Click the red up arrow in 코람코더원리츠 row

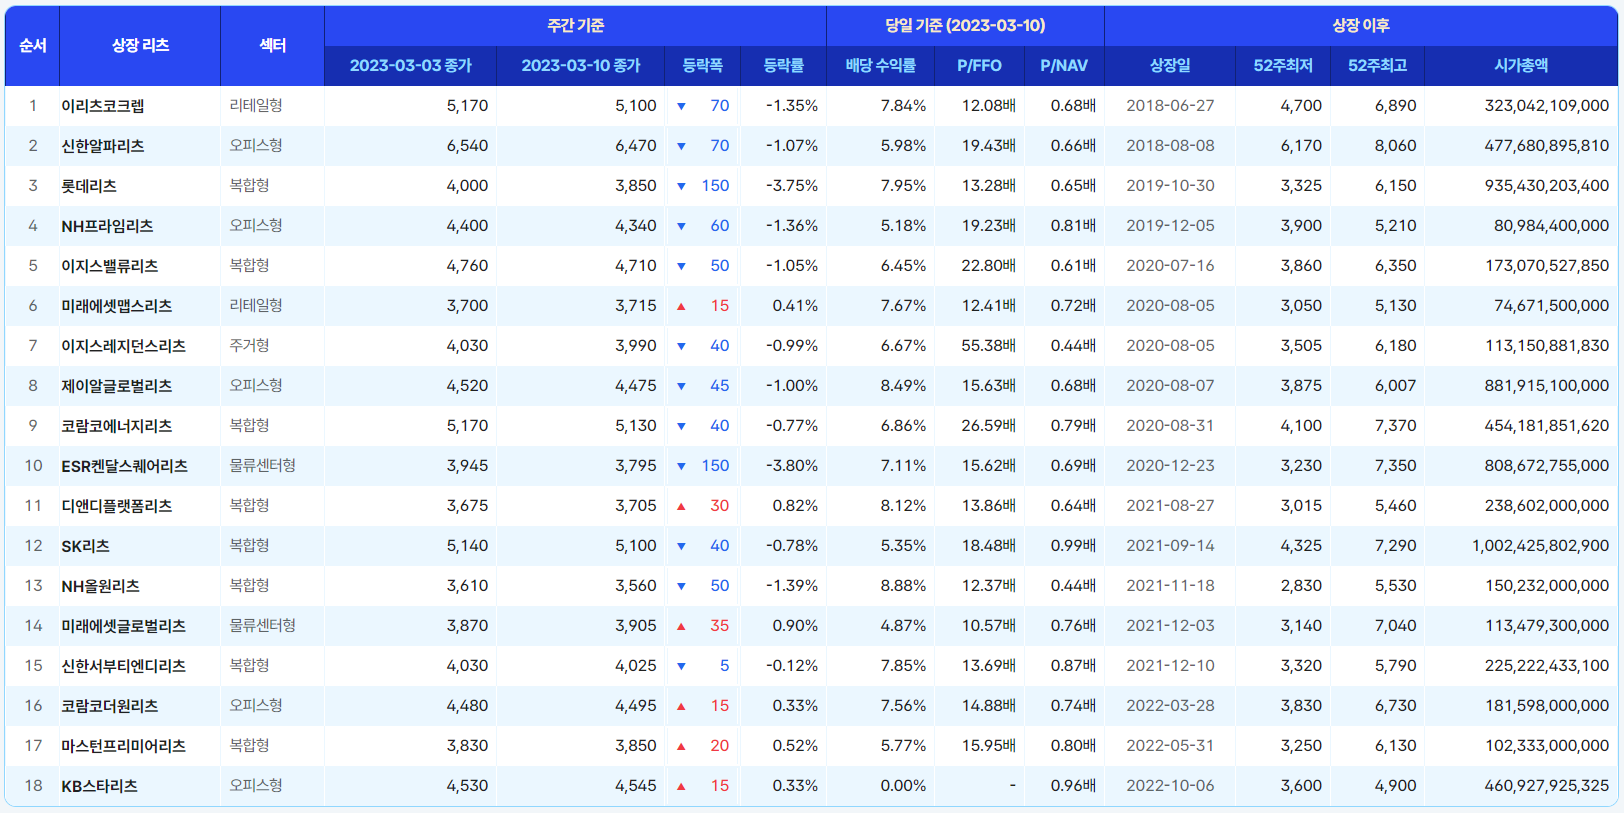(x=681, y=706)
